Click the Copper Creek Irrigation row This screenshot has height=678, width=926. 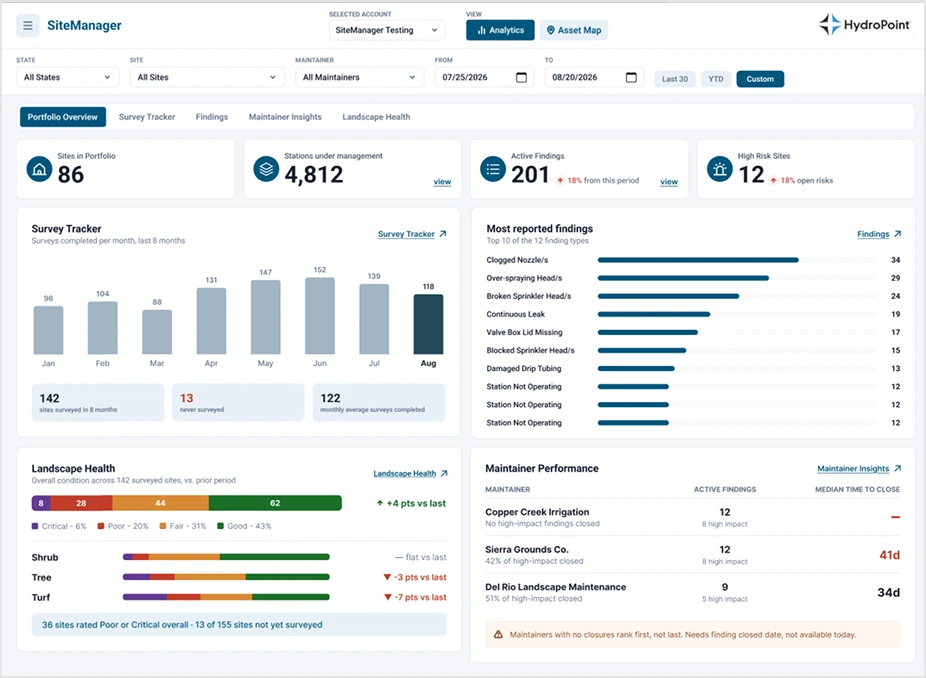click(693, 517)
